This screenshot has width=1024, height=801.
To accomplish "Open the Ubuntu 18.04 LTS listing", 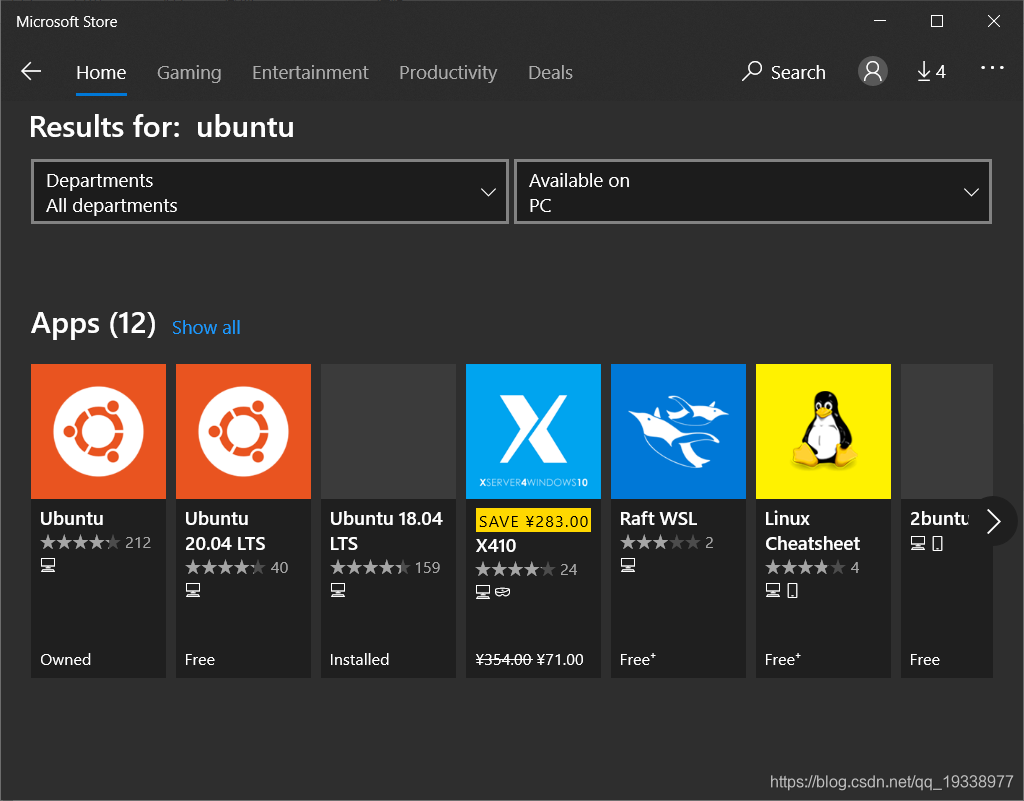I will point(388,431).
